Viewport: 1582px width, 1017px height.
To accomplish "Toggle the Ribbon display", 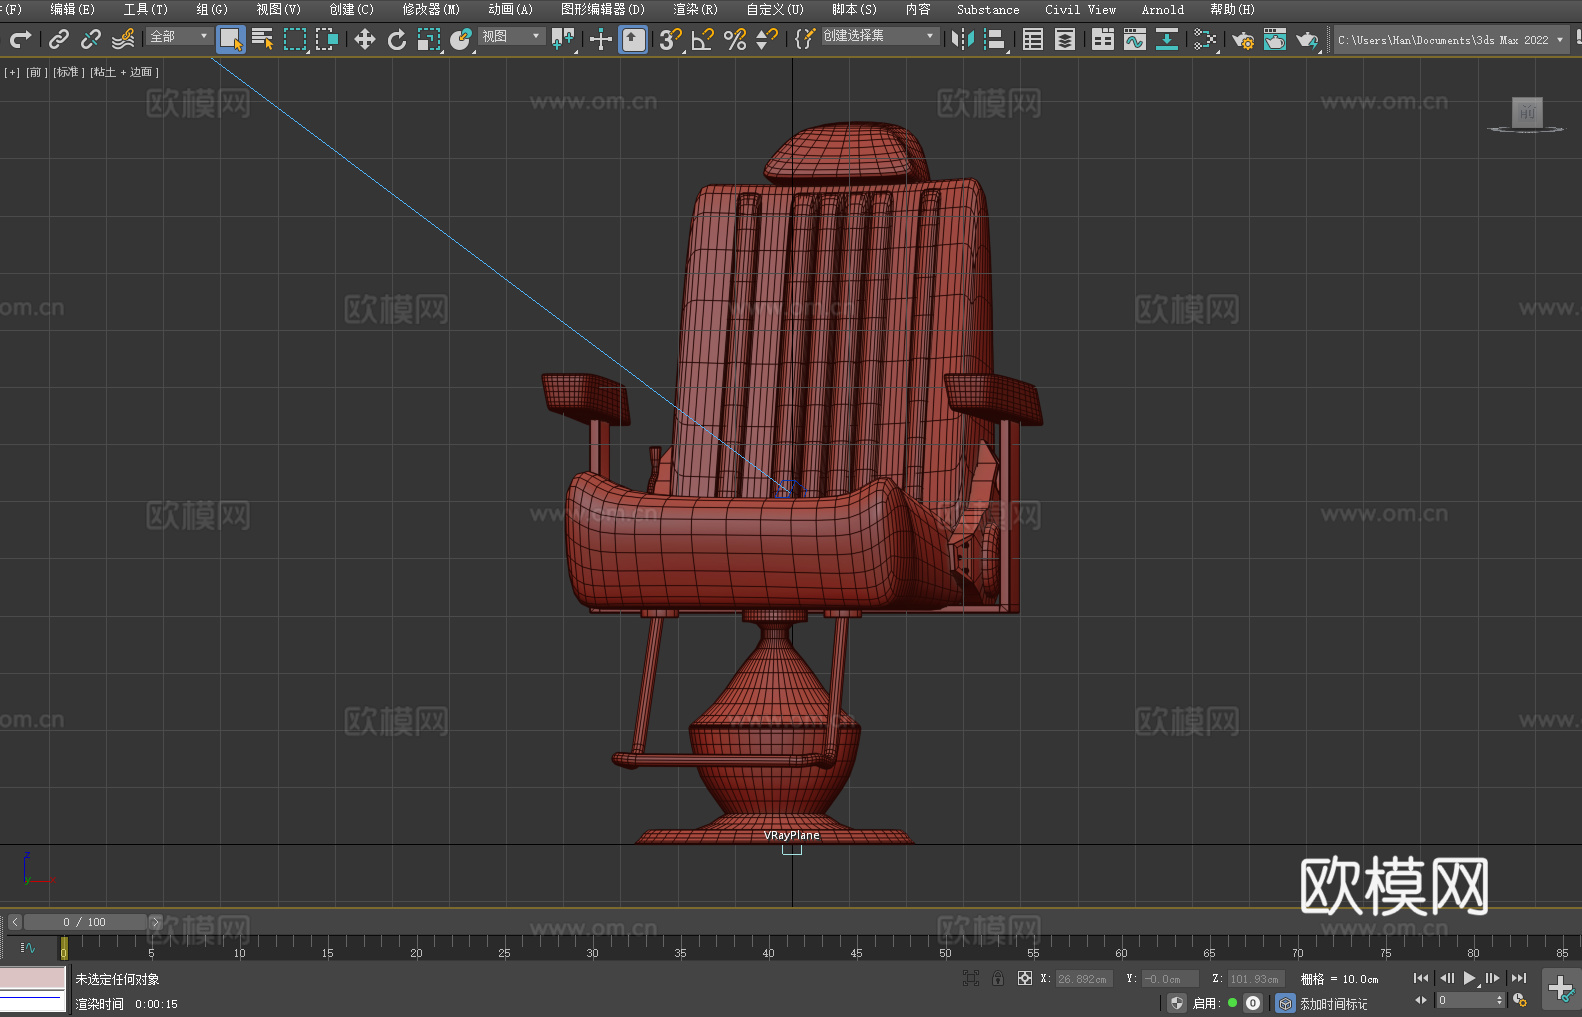I will tap(1103, 39).
